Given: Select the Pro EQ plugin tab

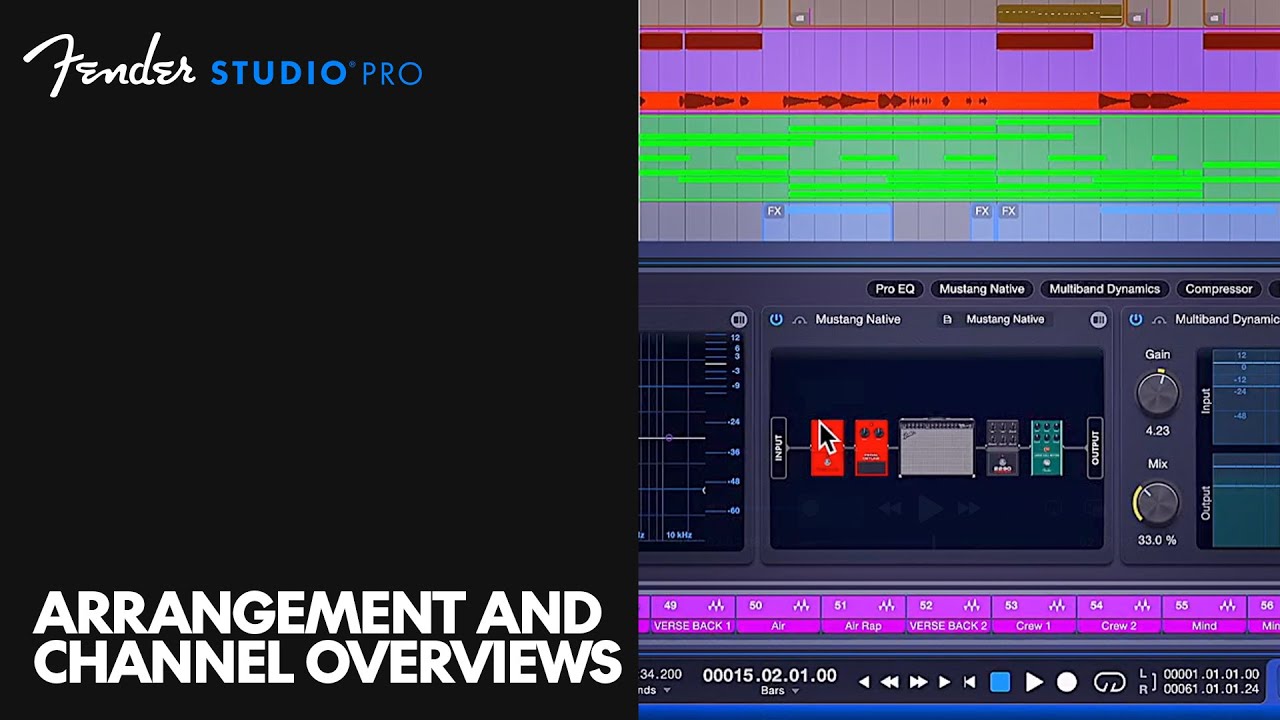Looking at the screenshot, I should pyautogui.click(x=895, y=289).
